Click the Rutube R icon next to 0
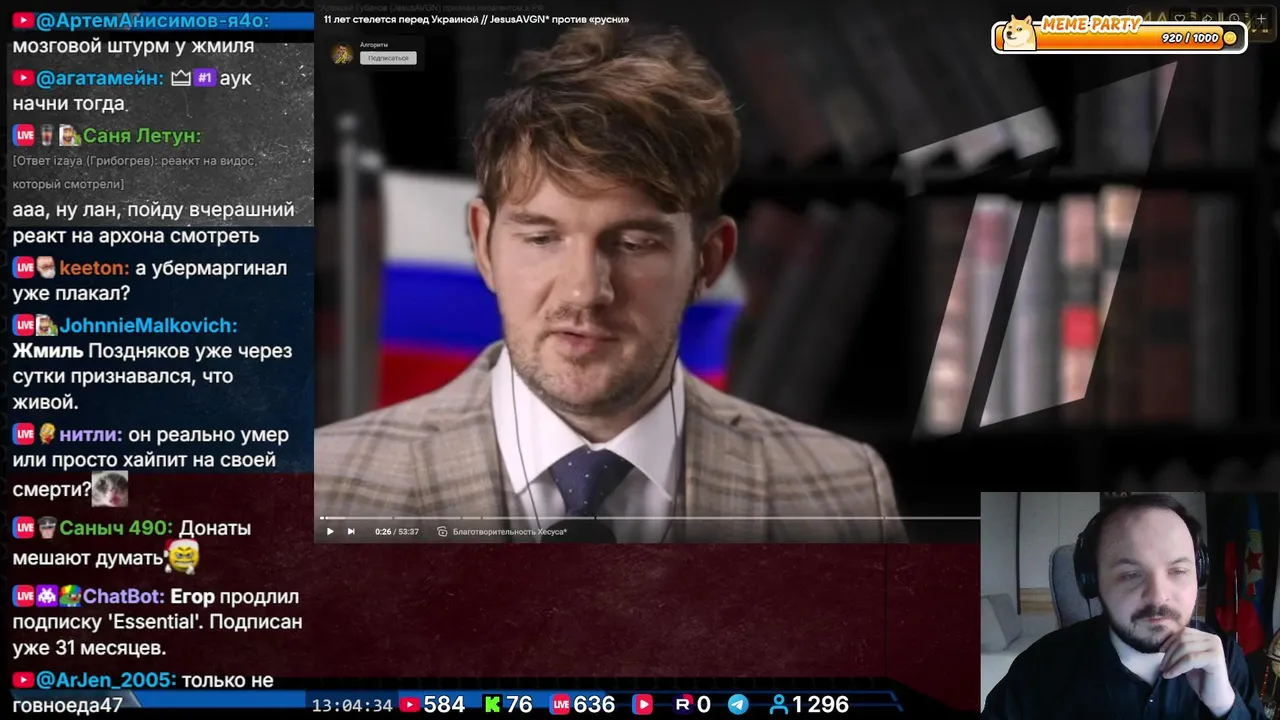Viewport: 1280px width, 720px height. 683,705
